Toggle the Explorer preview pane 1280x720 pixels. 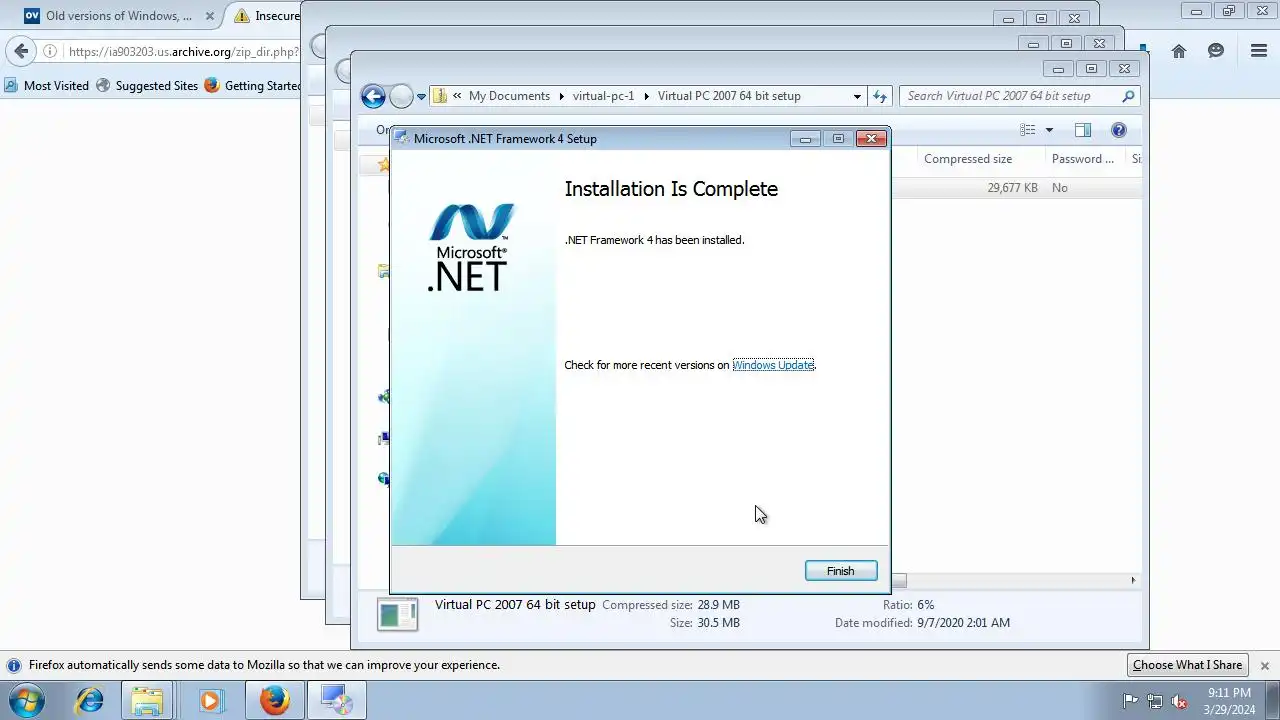coord(1082,130)
